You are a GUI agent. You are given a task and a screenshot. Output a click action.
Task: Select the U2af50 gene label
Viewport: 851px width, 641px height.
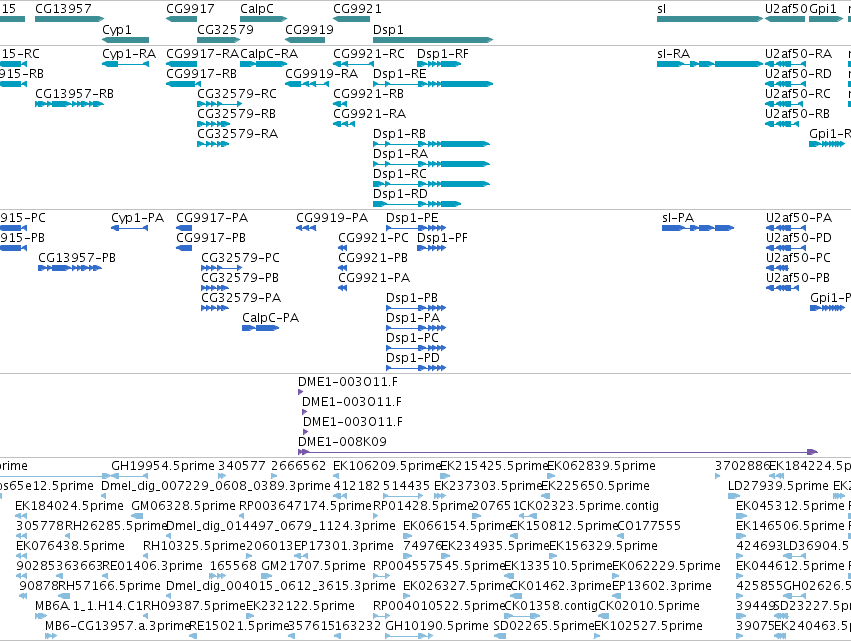[x=786, y=9]
